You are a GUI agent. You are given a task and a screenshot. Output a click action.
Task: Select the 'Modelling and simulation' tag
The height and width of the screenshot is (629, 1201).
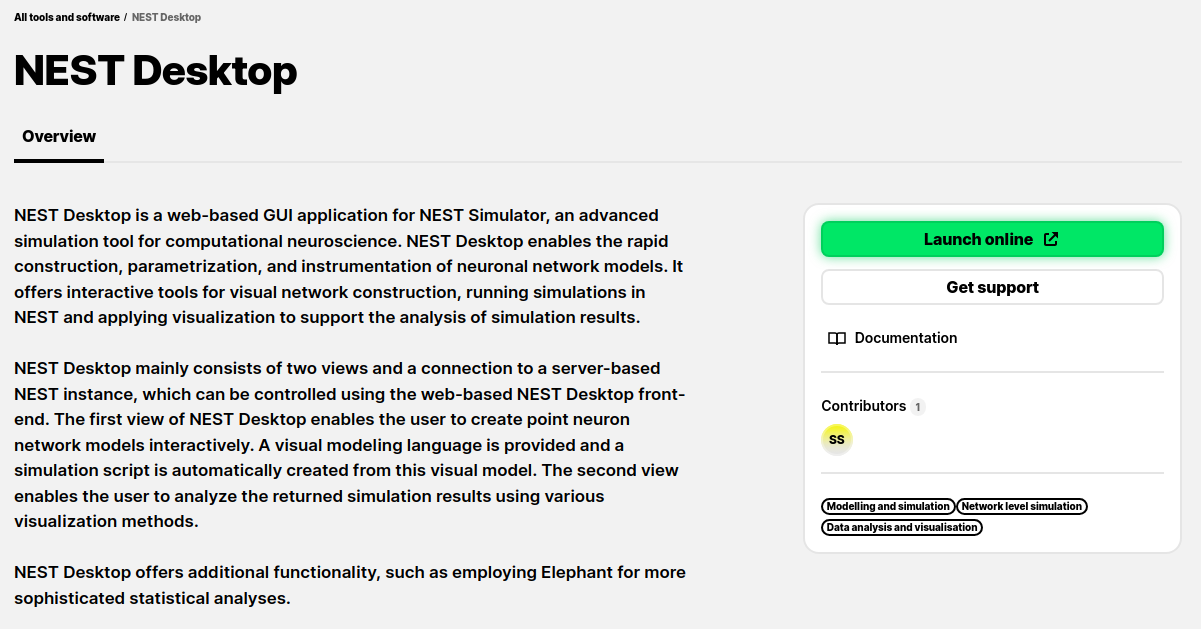tap(888, 506)
